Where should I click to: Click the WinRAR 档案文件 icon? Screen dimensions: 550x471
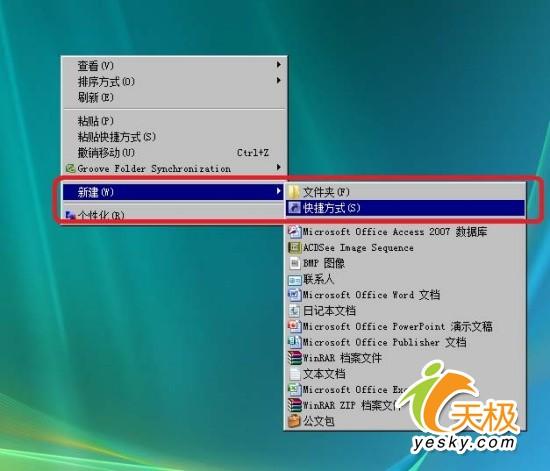coord(294,358)
